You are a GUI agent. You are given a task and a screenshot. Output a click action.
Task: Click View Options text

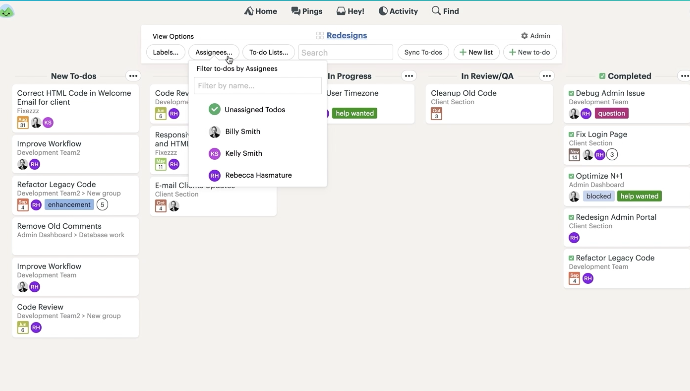click(173, 37)
